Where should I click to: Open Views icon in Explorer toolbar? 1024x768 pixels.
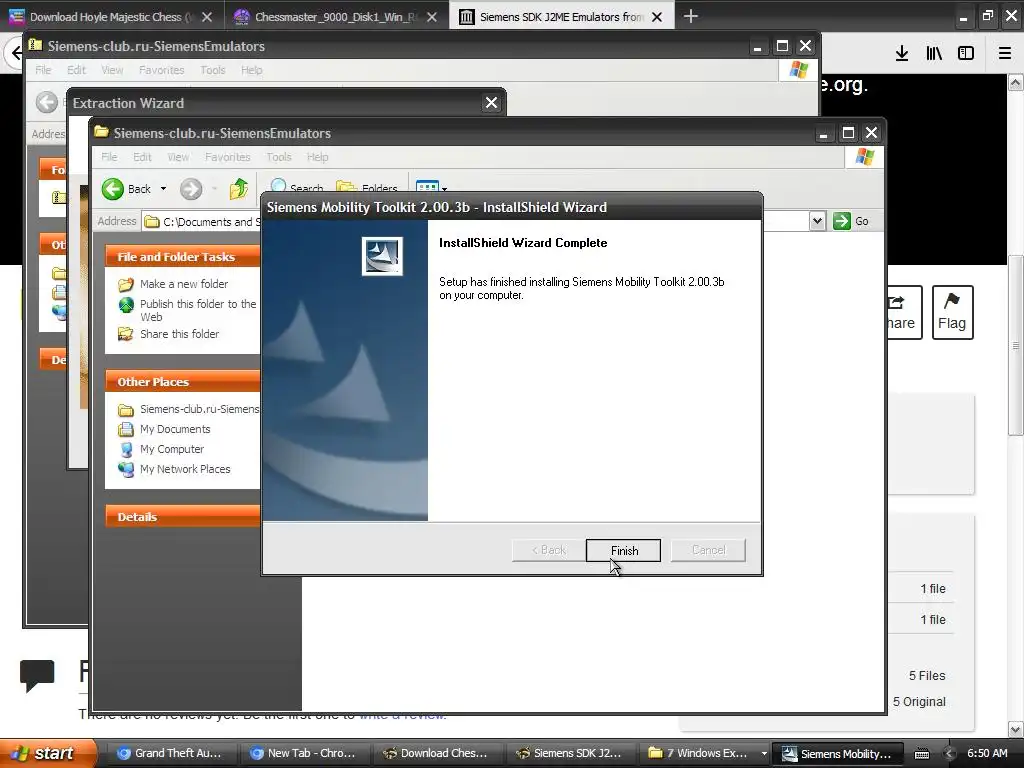(x=427, y=187)
